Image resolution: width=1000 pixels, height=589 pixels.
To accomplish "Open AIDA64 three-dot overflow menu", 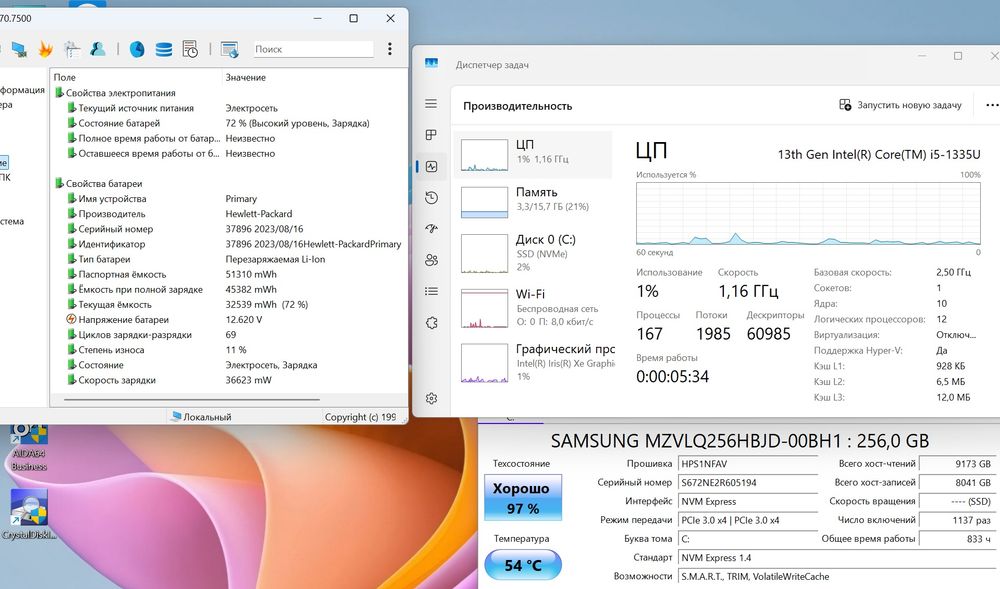I will (x=390, y=49).
